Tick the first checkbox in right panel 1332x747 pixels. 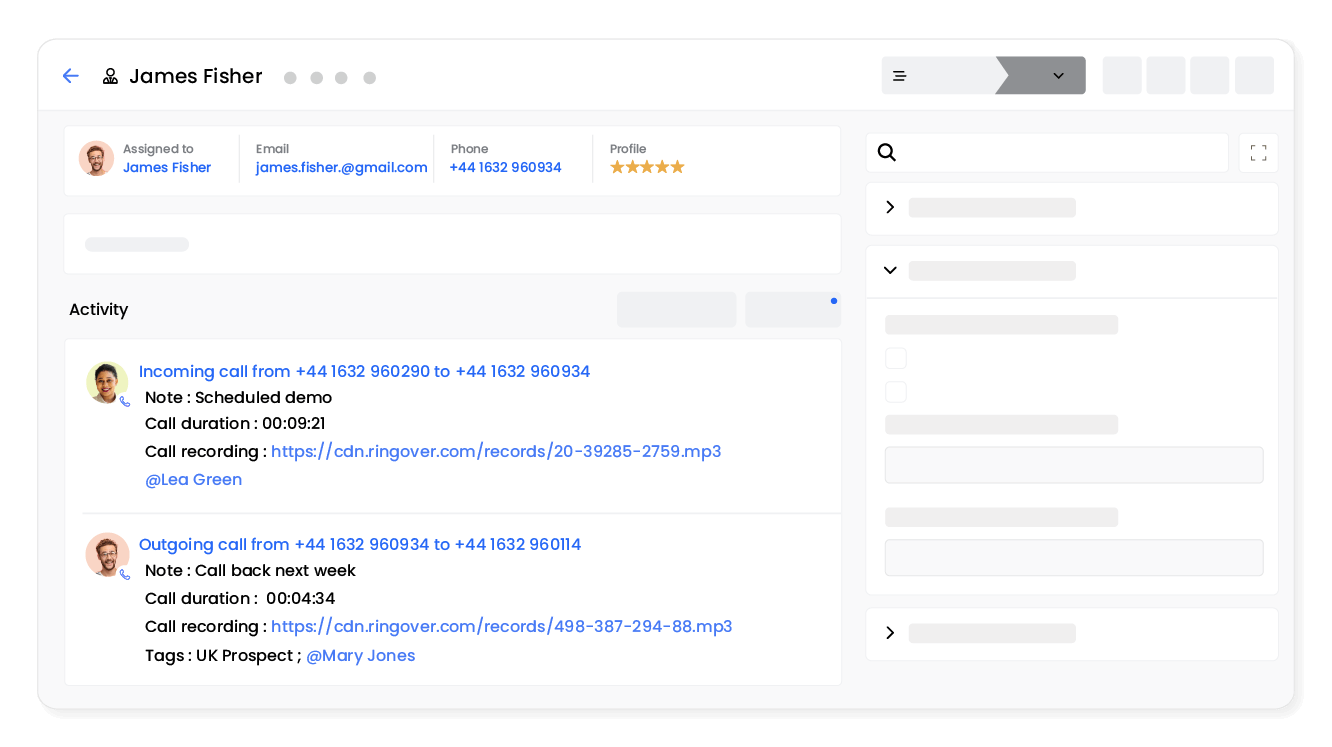[x=896, y=358]
